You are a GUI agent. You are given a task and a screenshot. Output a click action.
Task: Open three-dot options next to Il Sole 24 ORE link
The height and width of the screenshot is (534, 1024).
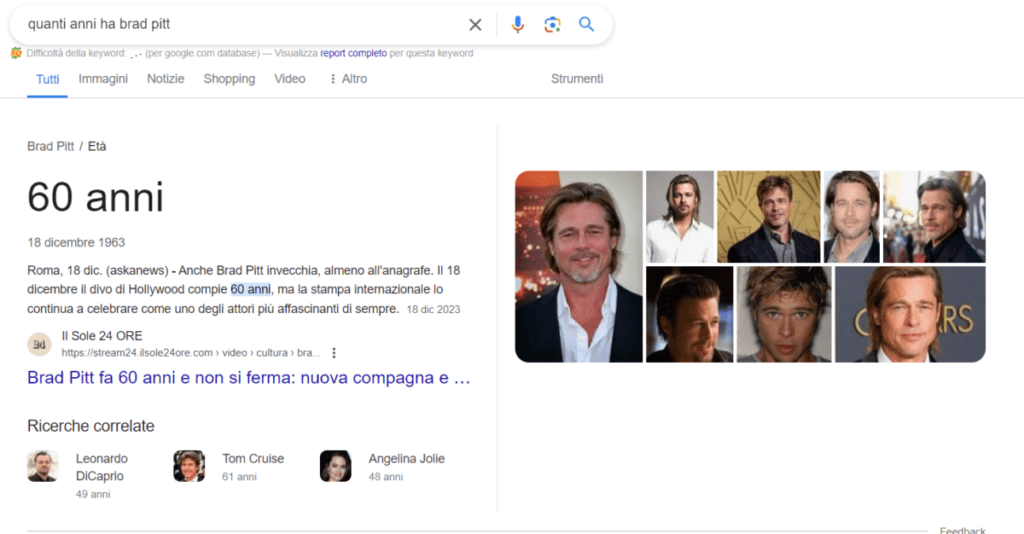pyautogui.click(x=334, y=353)
